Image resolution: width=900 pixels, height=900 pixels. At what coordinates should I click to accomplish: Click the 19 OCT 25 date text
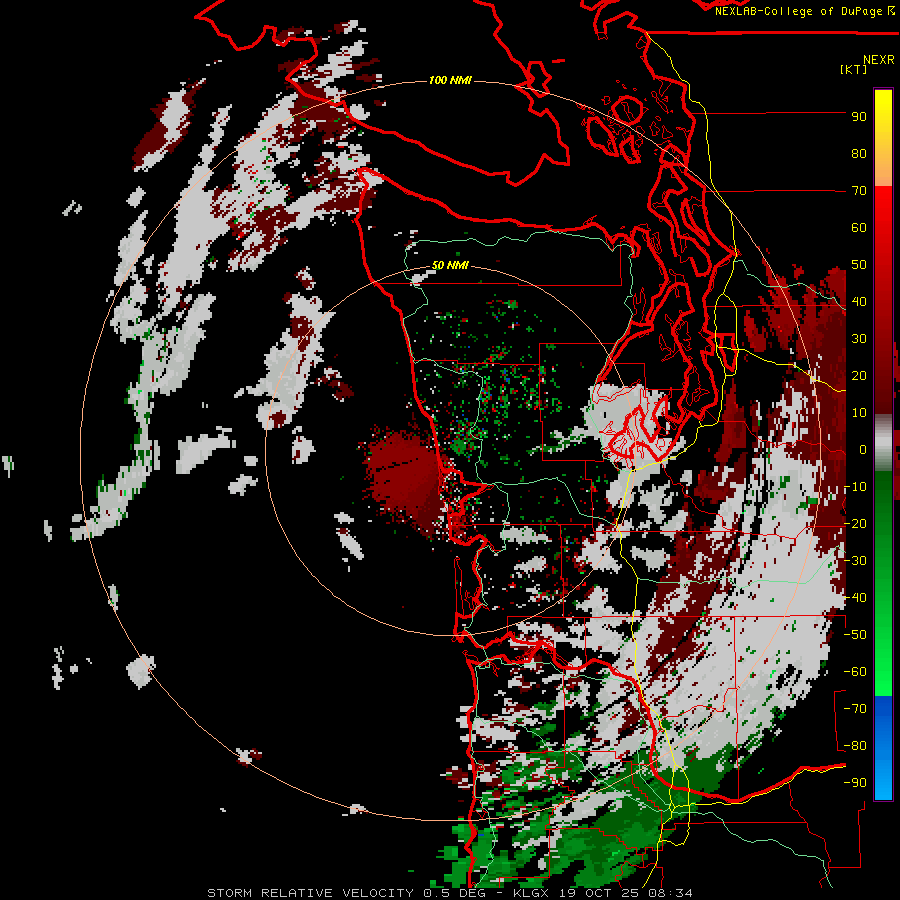(x=600, y=893)
